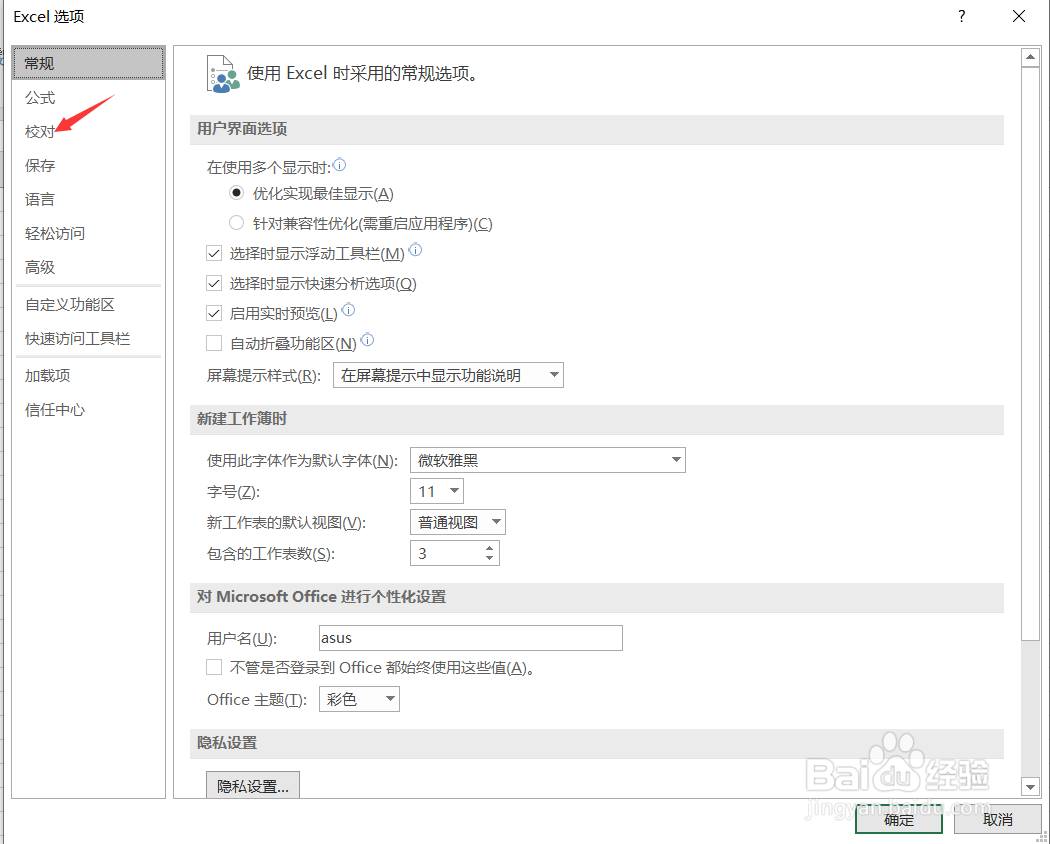Click the 用户名 input field

pos(471,638)
